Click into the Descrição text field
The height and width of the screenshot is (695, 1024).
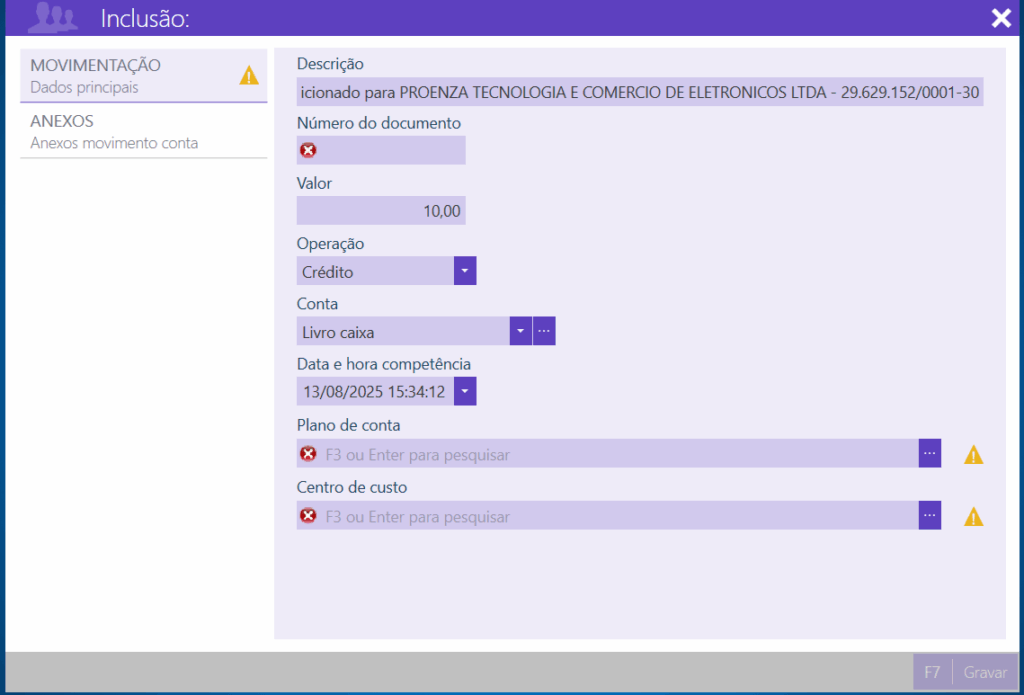point(640,93)
